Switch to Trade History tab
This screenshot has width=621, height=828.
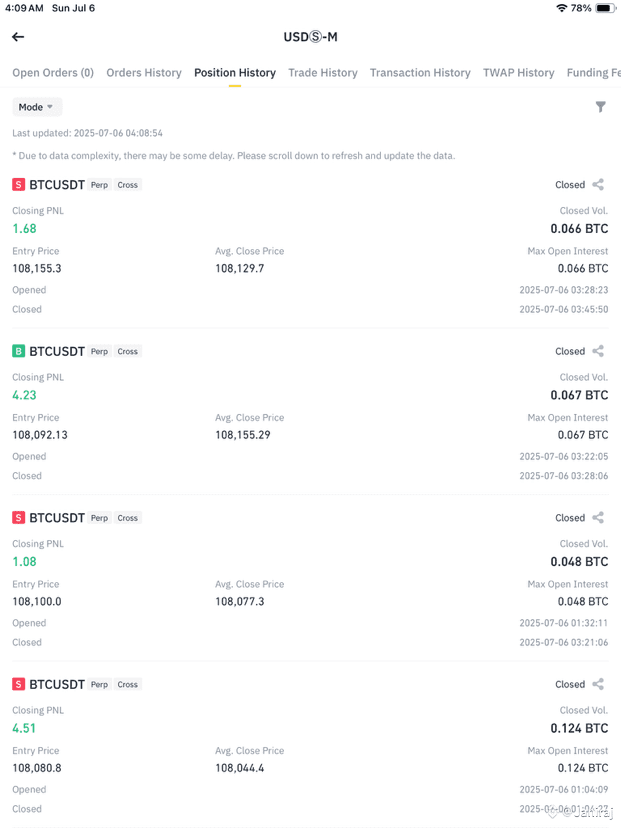pos(323,73)
